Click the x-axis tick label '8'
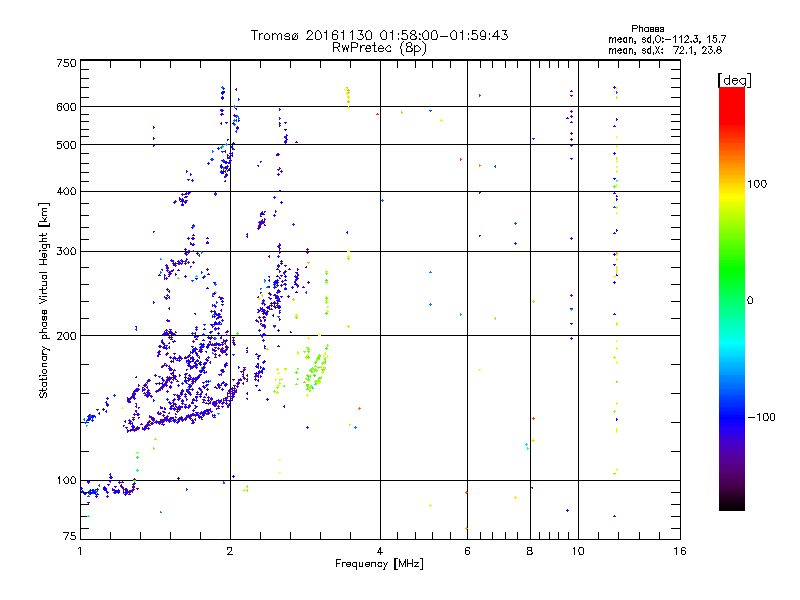Image resolution: width=800 pixels, height=600 pixels. click(530, 551)
